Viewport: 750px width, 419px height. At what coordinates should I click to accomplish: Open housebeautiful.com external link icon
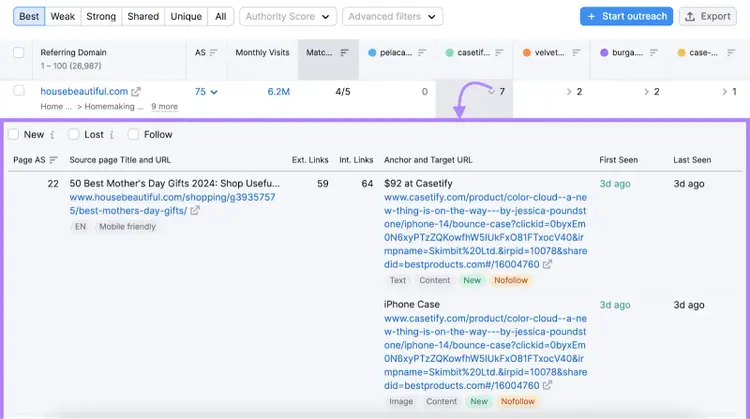coord(136,91)
